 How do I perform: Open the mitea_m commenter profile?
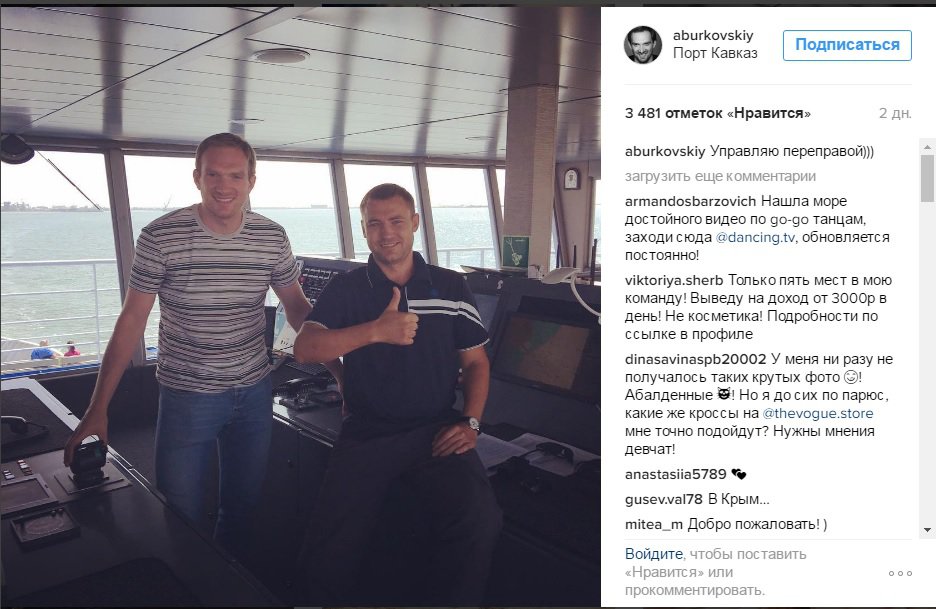(x=654, y=524)
